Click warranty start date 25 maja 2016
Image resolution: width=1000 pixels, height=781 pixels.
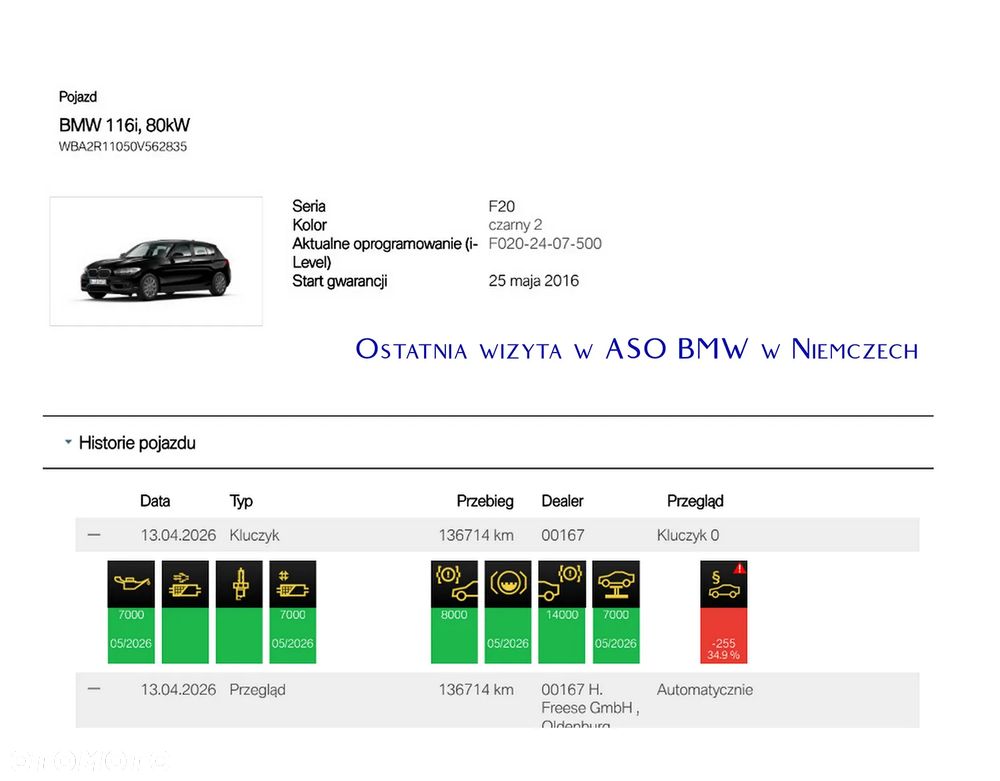coord(534,281)
